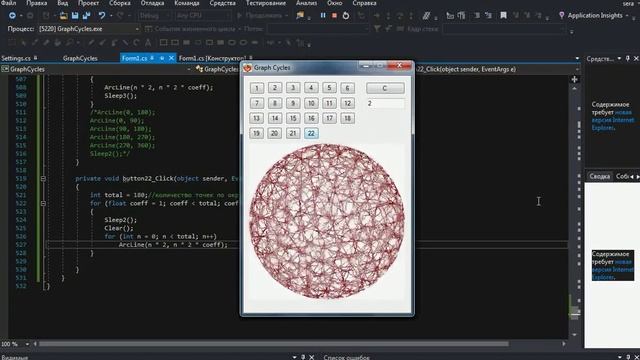Image resolution: width=640 pixels, height=360 pixels.
Task: Open the Правка menu
Action: [36, 3]
